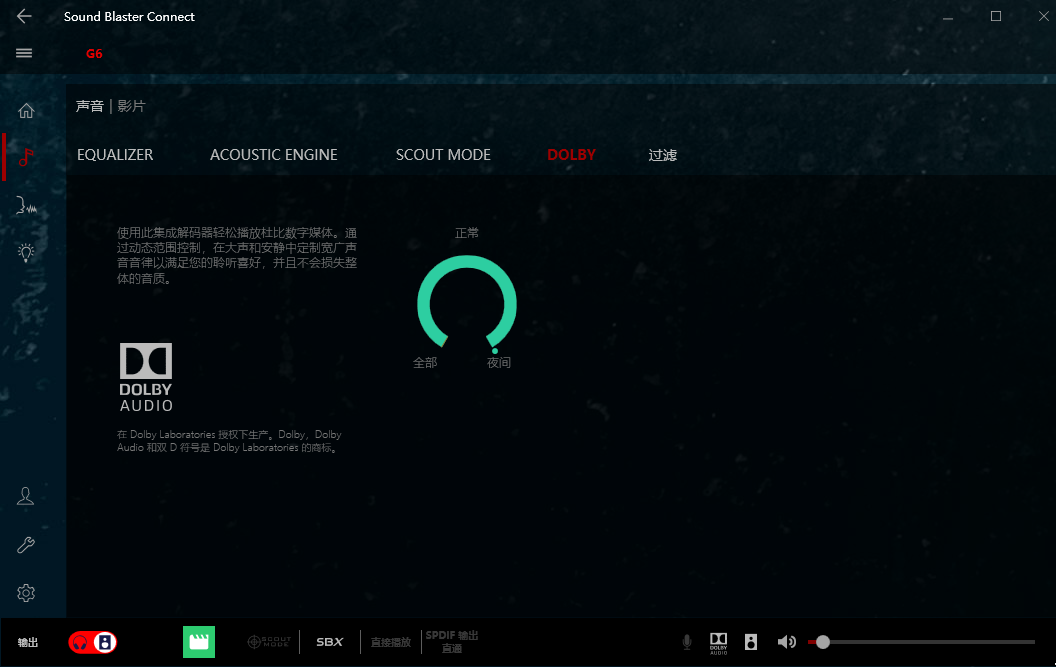Click the master volume slider handle
Viewport: 1056px width, 667px height.
[x=822, y=642]
